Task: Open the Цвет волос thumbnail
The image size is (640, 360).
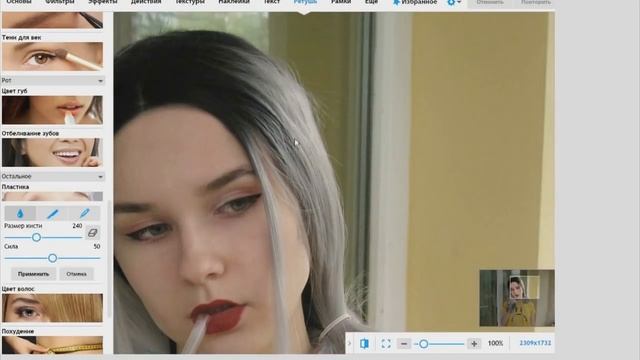Action: click(x=52, y=308)
